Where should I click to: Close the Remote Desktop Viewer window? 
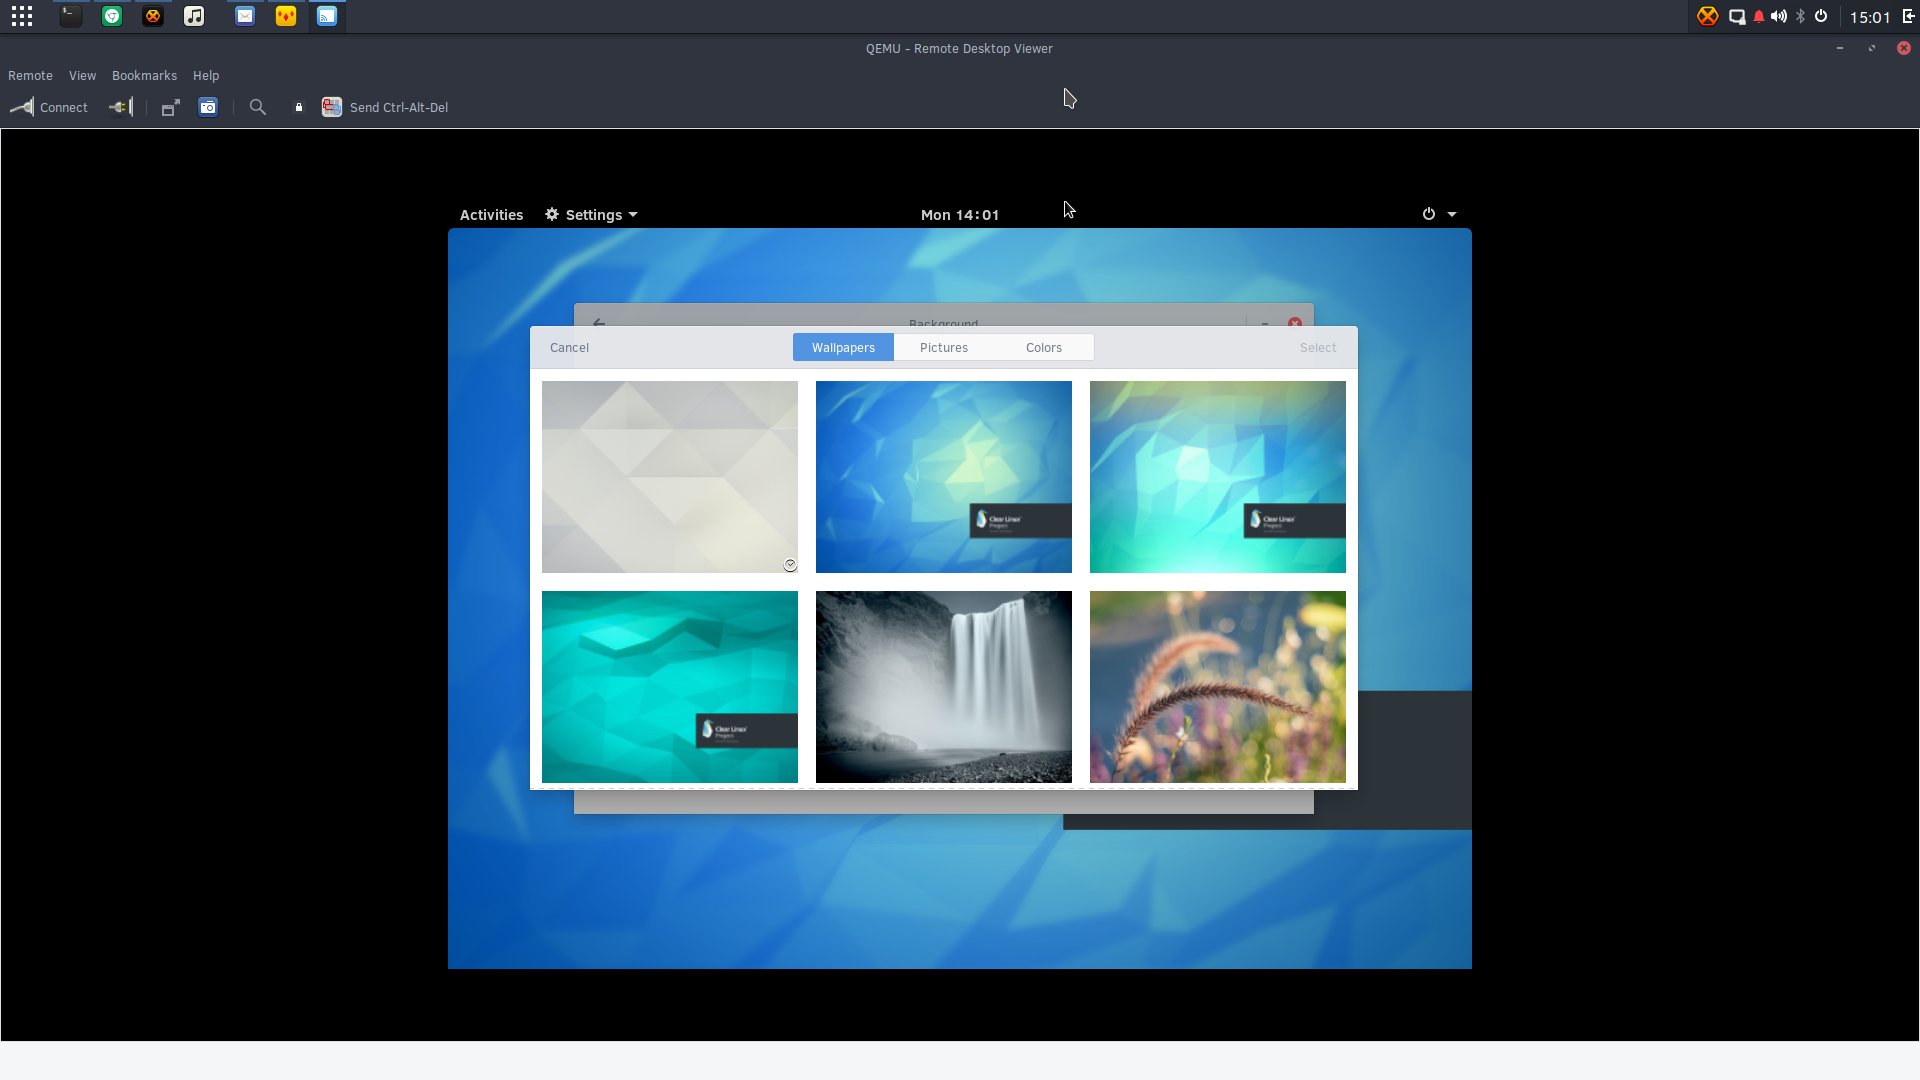coord(1904,48)
